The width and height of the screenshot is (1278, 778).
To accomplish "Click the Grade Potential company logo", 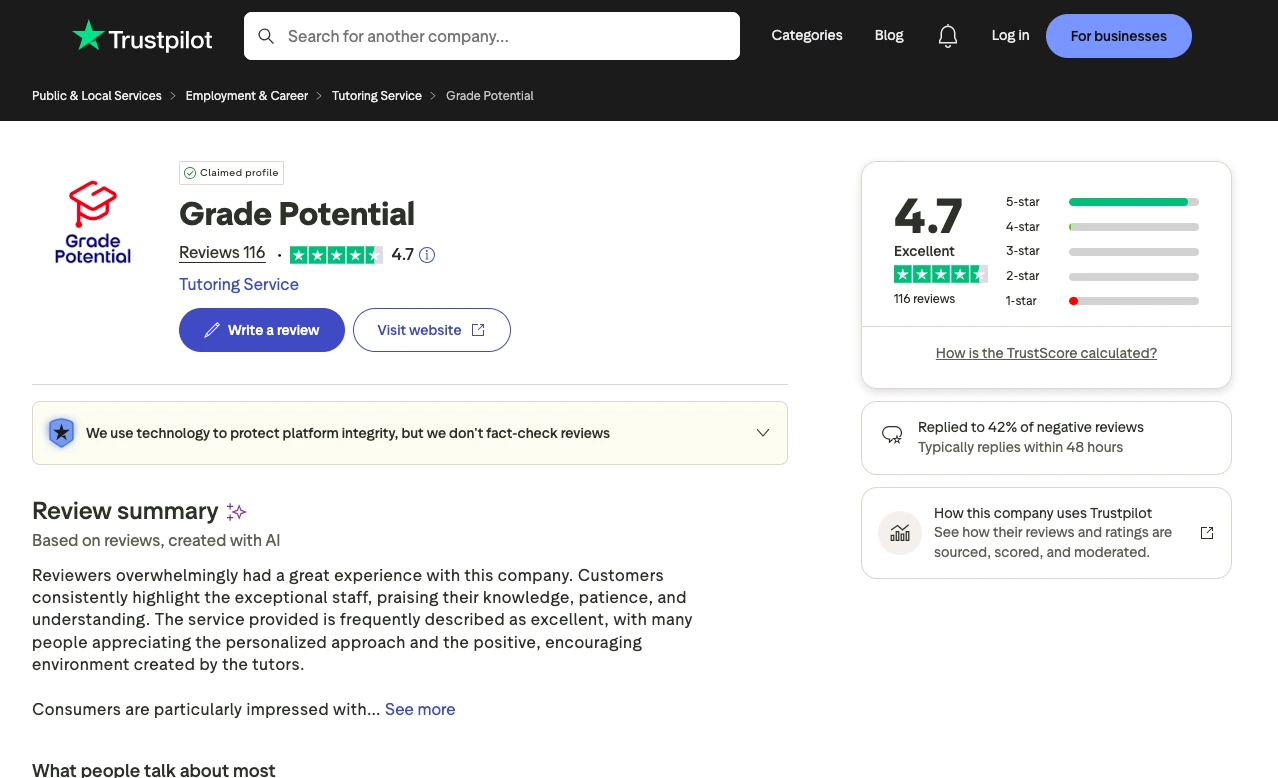I will (x=92, y=221).
